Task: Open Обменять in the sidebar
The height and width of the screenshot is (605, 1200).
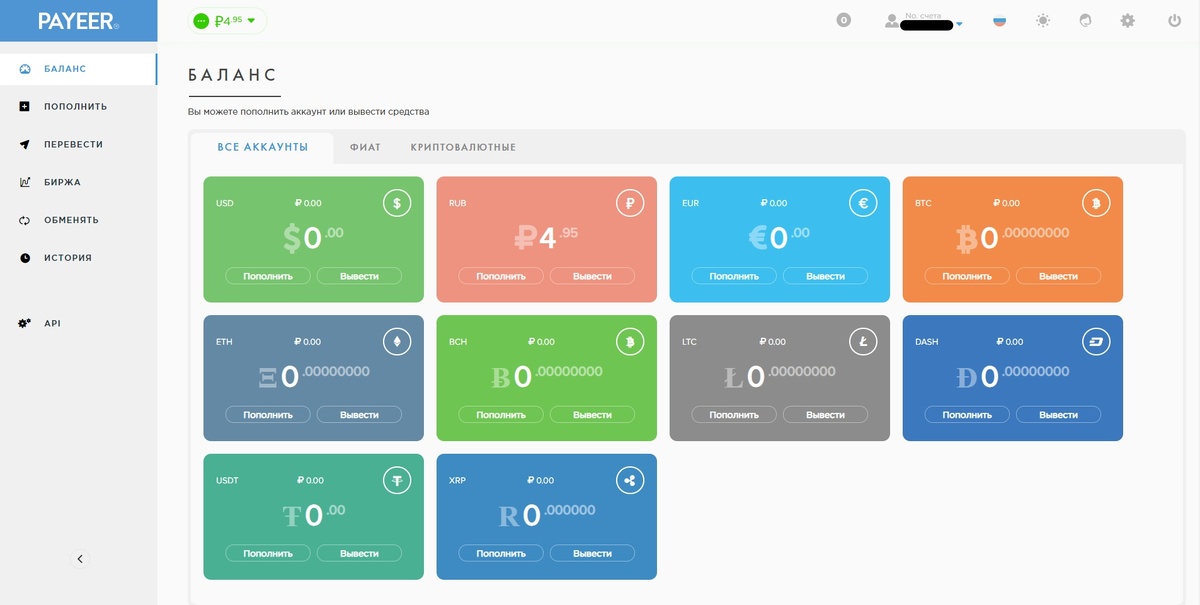Action: click(78, 220)
